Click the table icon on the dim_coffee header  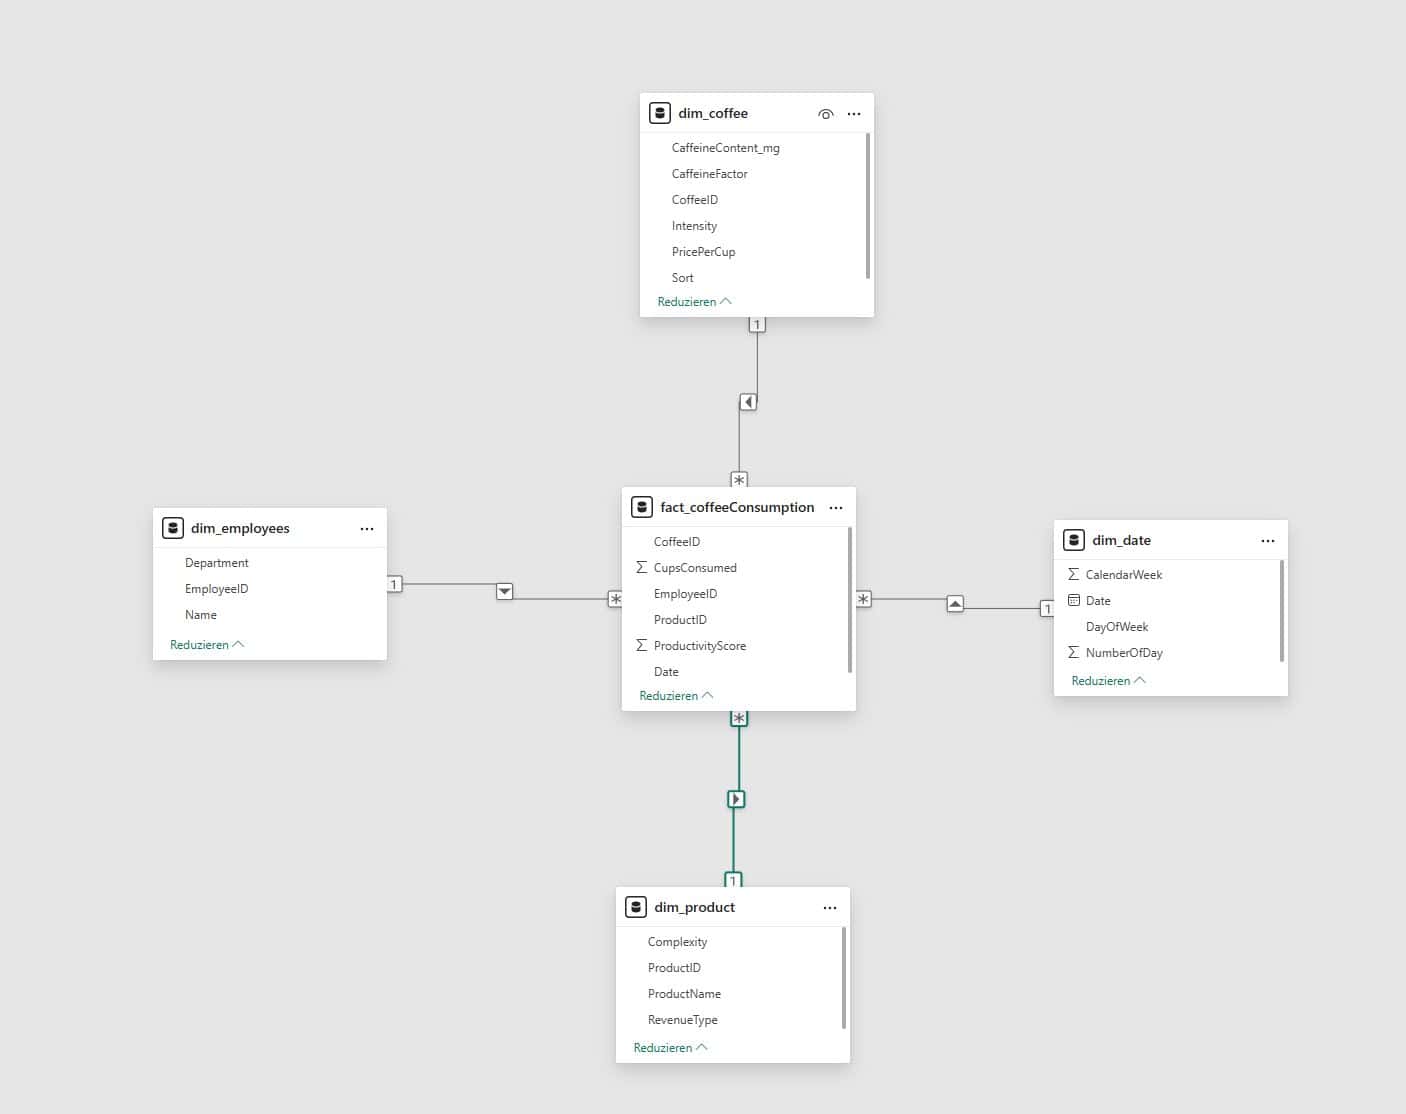click(x=660, y=113)
